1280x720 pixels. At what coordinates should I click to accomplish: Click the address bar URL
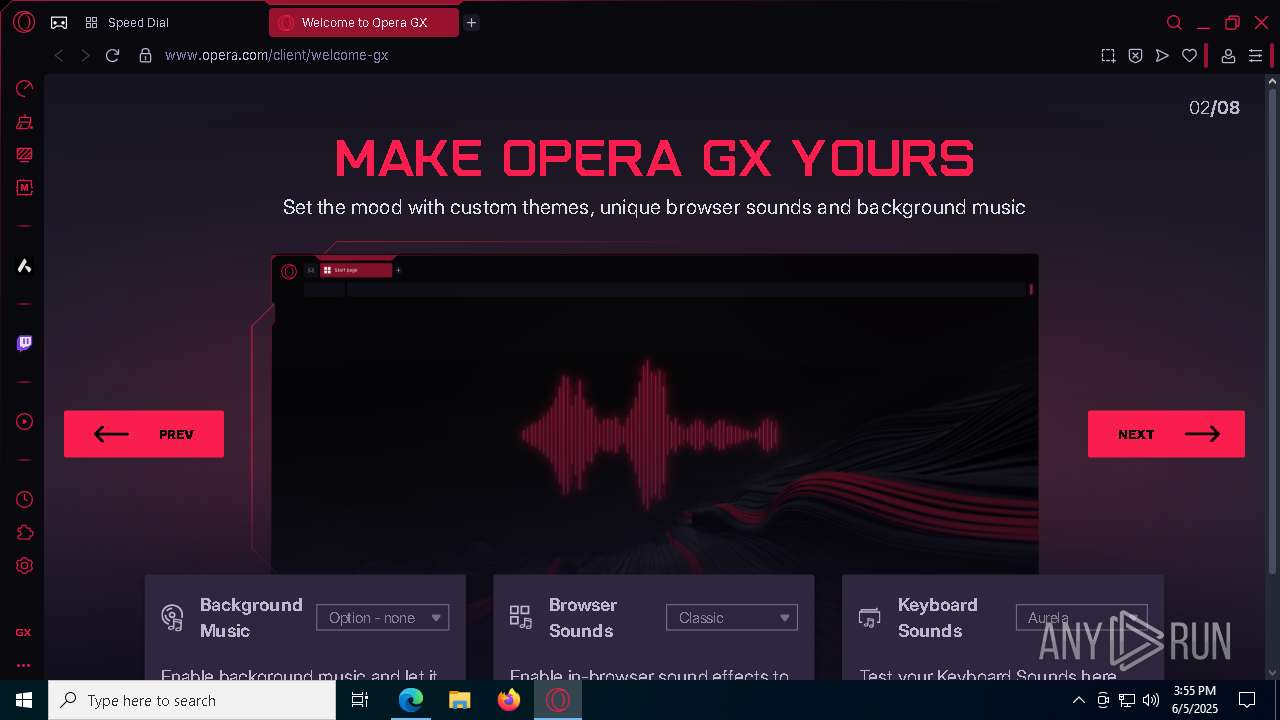(276, 55)
